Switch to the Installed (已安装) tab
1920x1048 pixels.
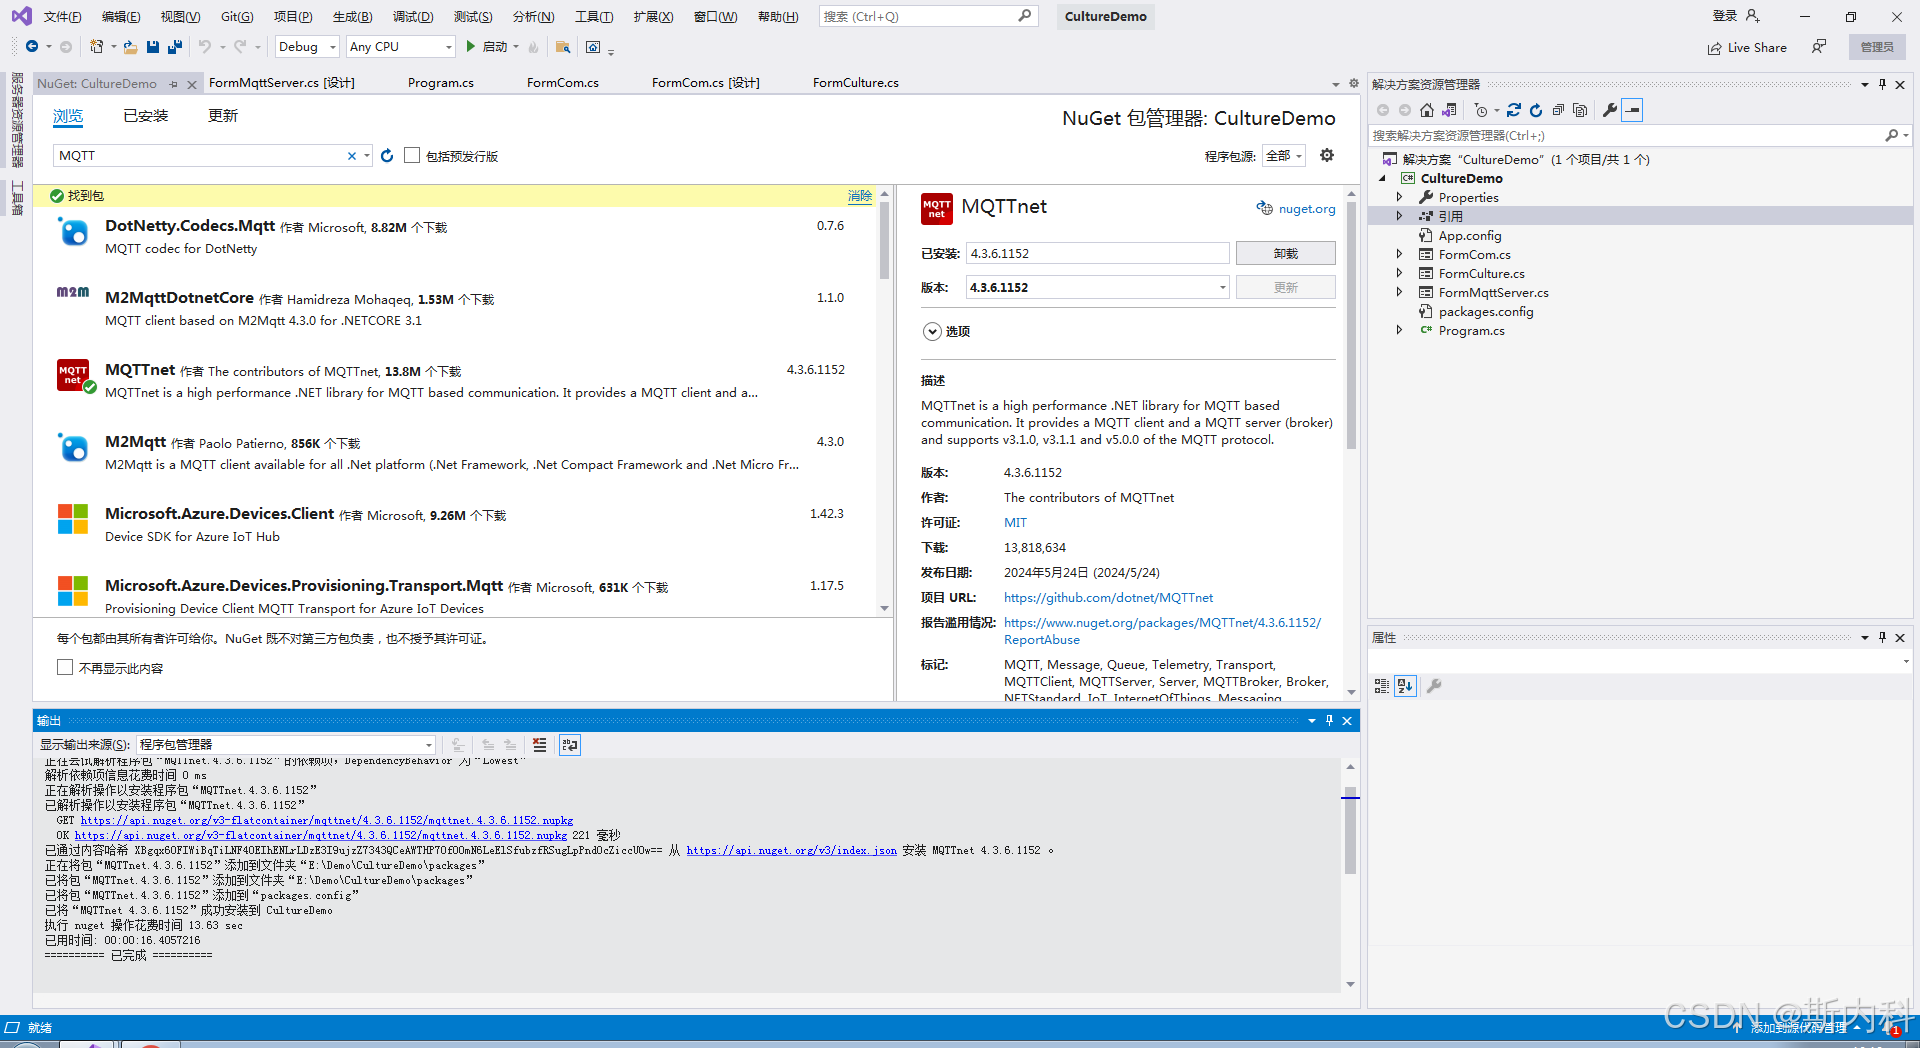coord(146,116)
